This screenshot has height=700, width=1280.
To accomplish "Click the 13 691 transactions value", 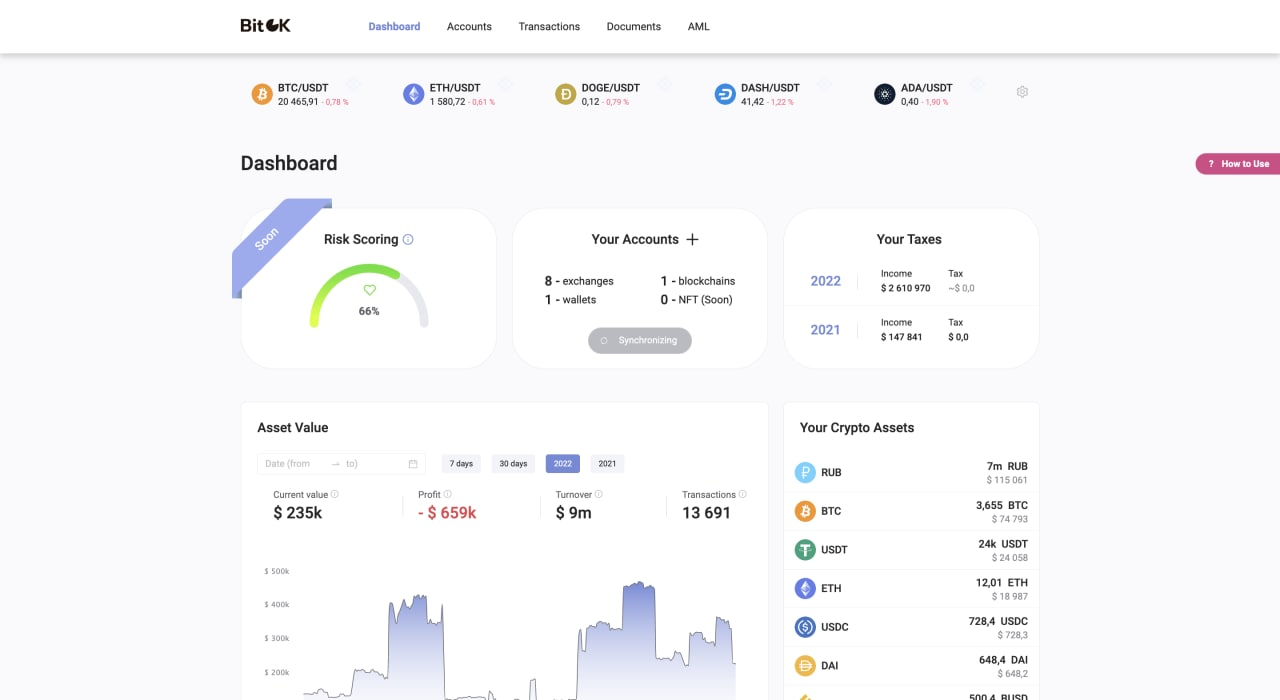I will coord(707,513).
